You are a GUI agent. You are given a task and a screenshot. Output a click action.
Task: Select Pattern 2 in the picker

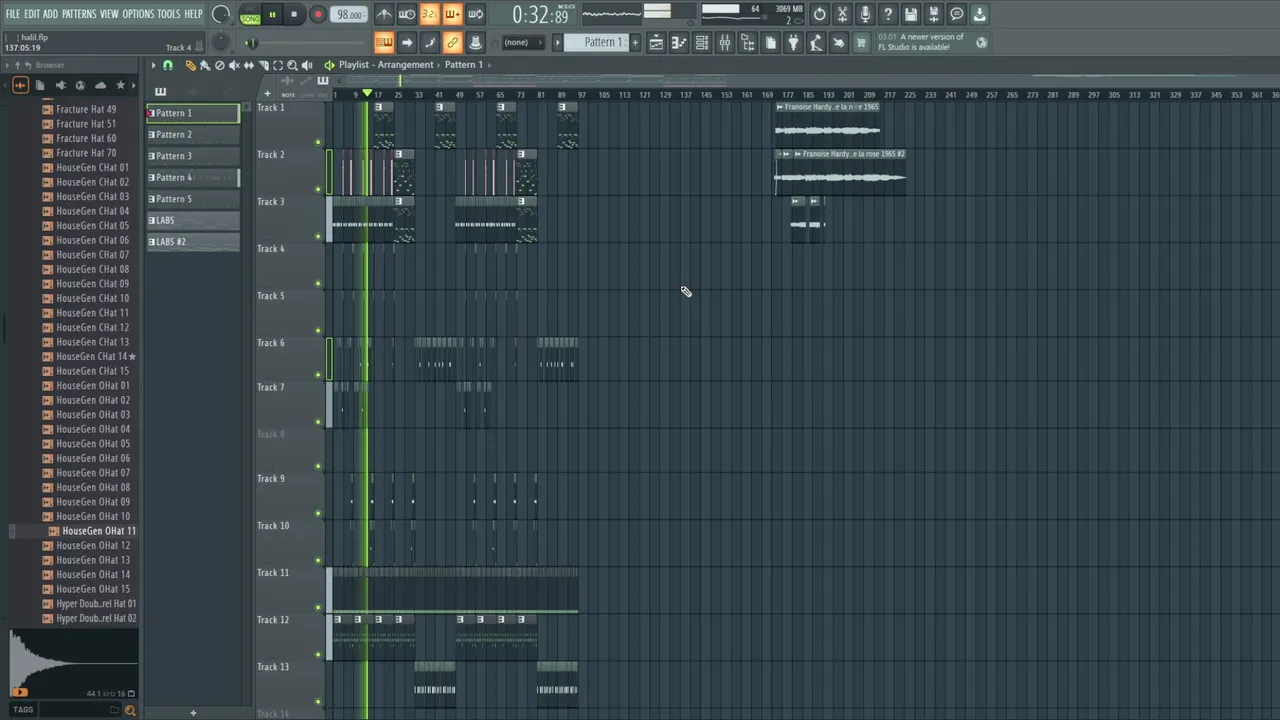click(193, 134)
